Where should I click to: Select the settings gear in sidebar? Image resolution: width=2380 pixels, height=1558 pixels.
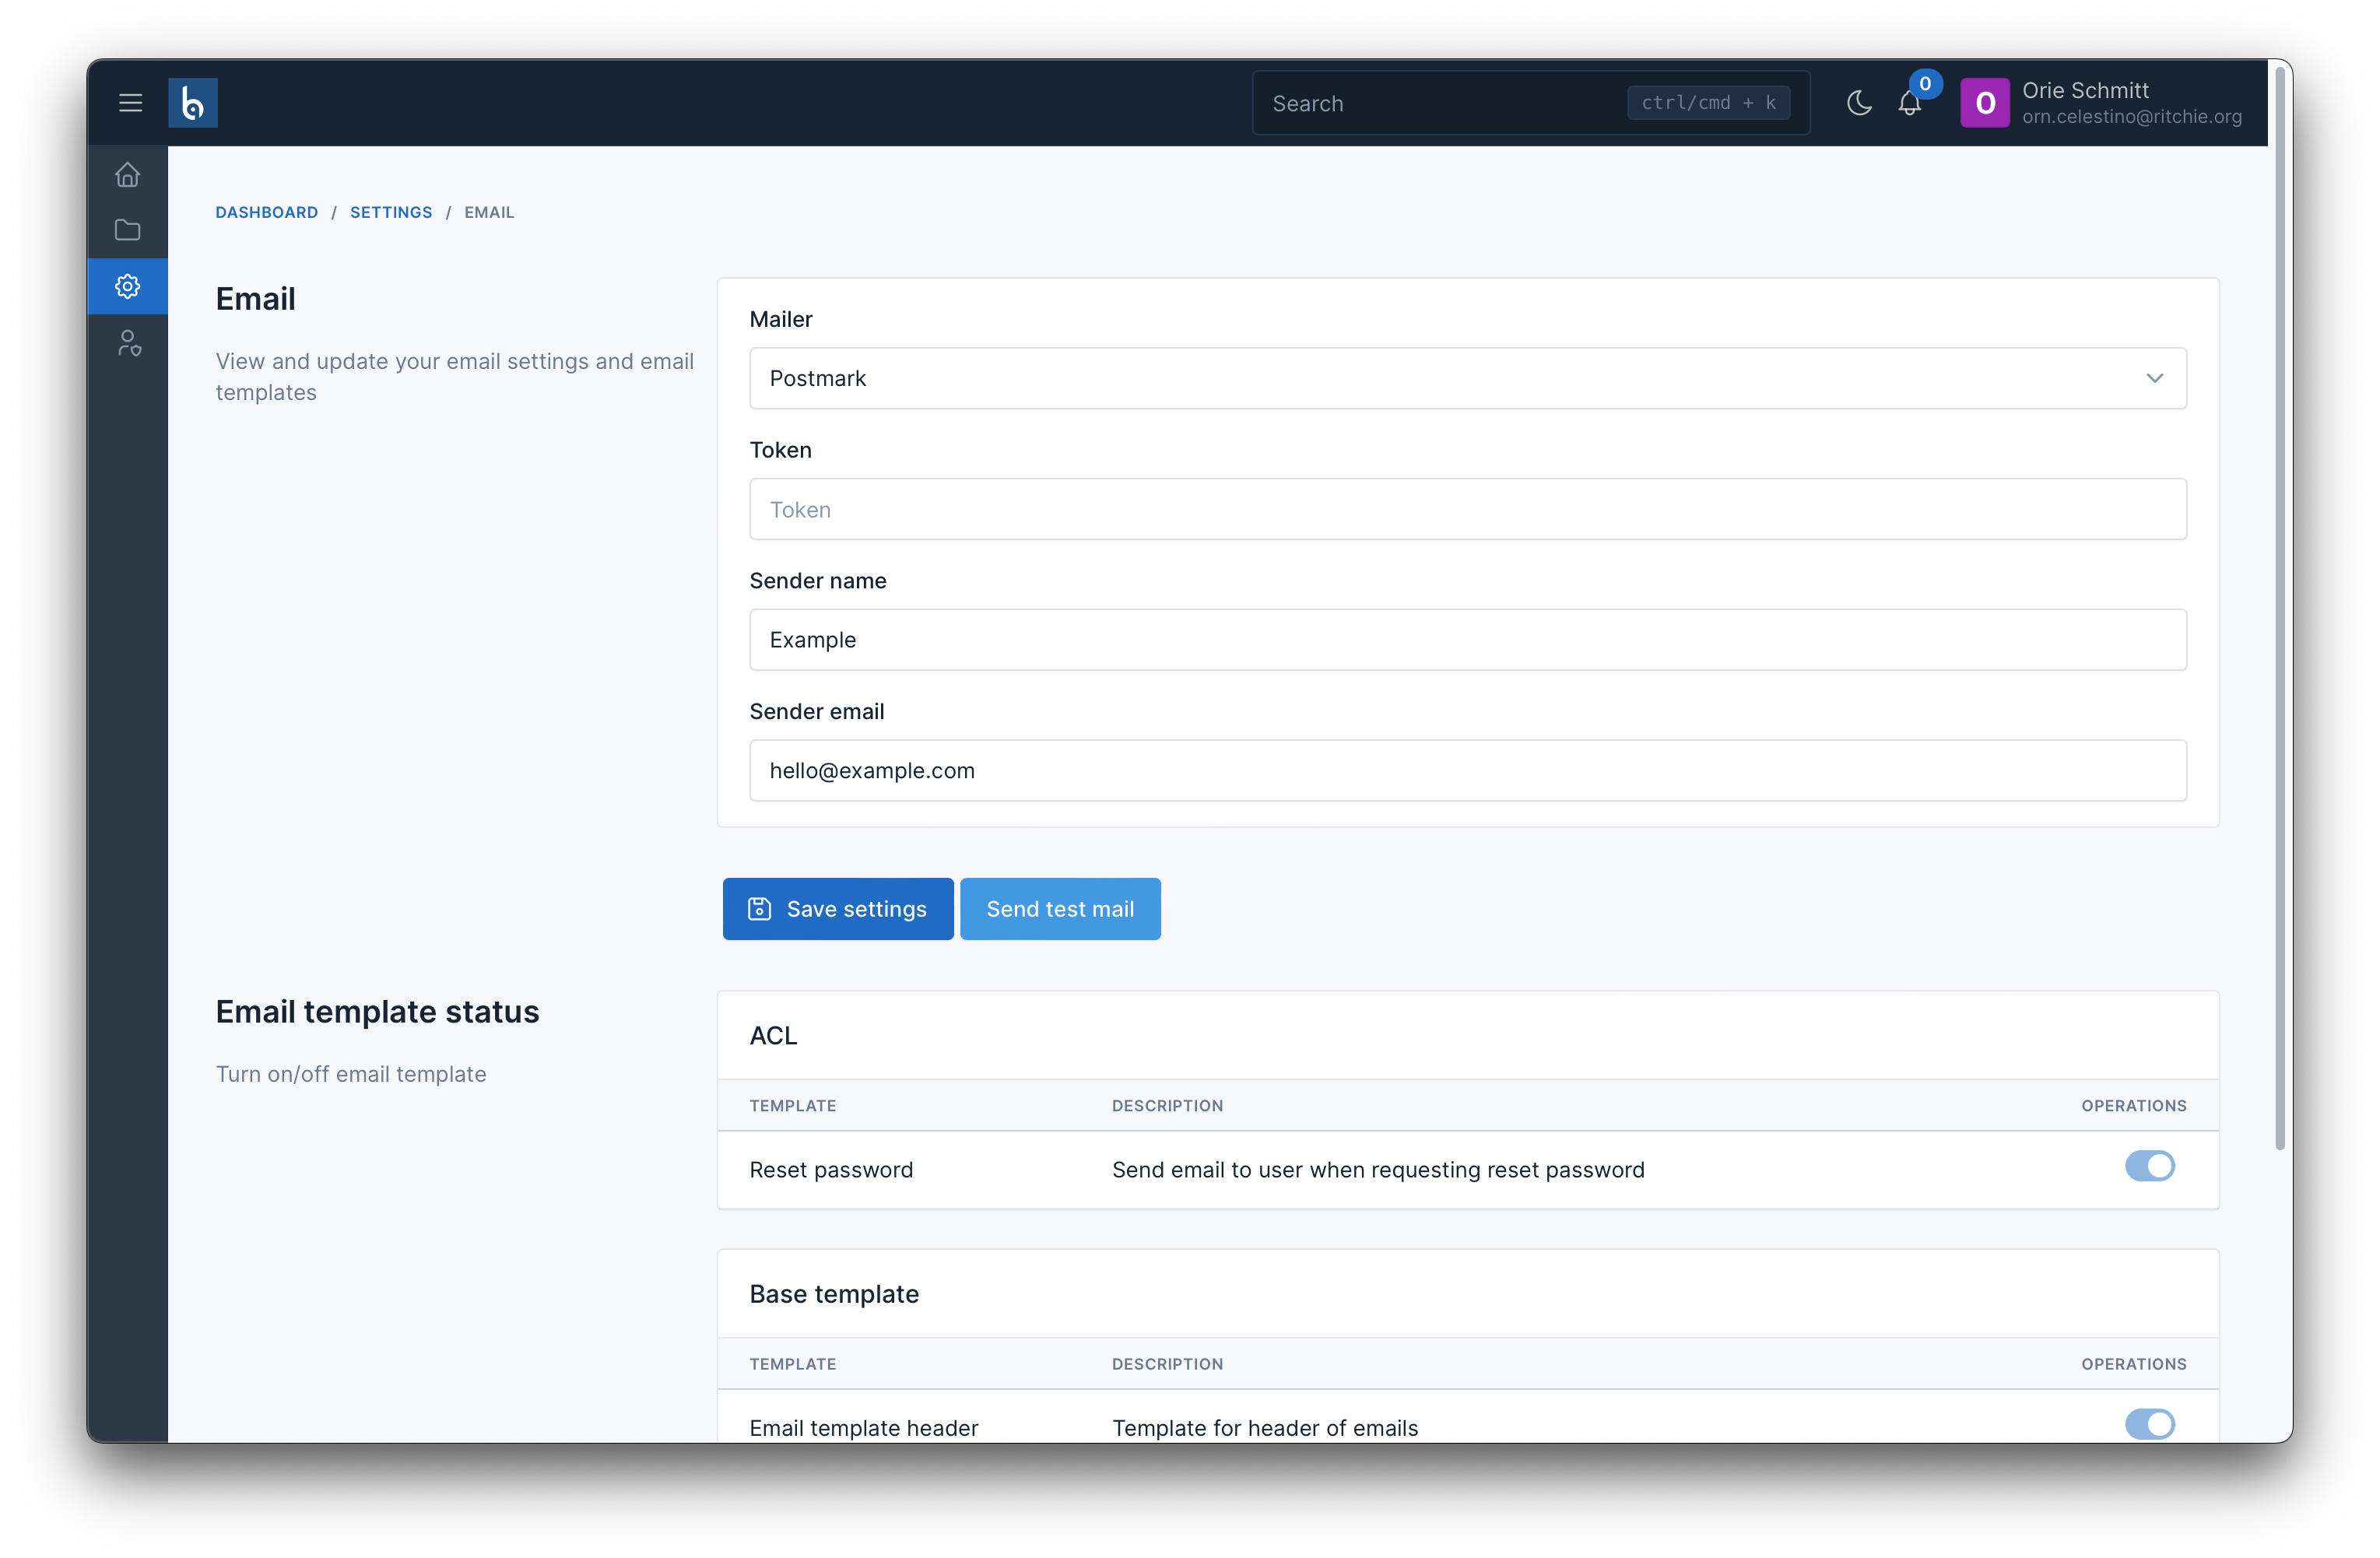click(128, 286)
